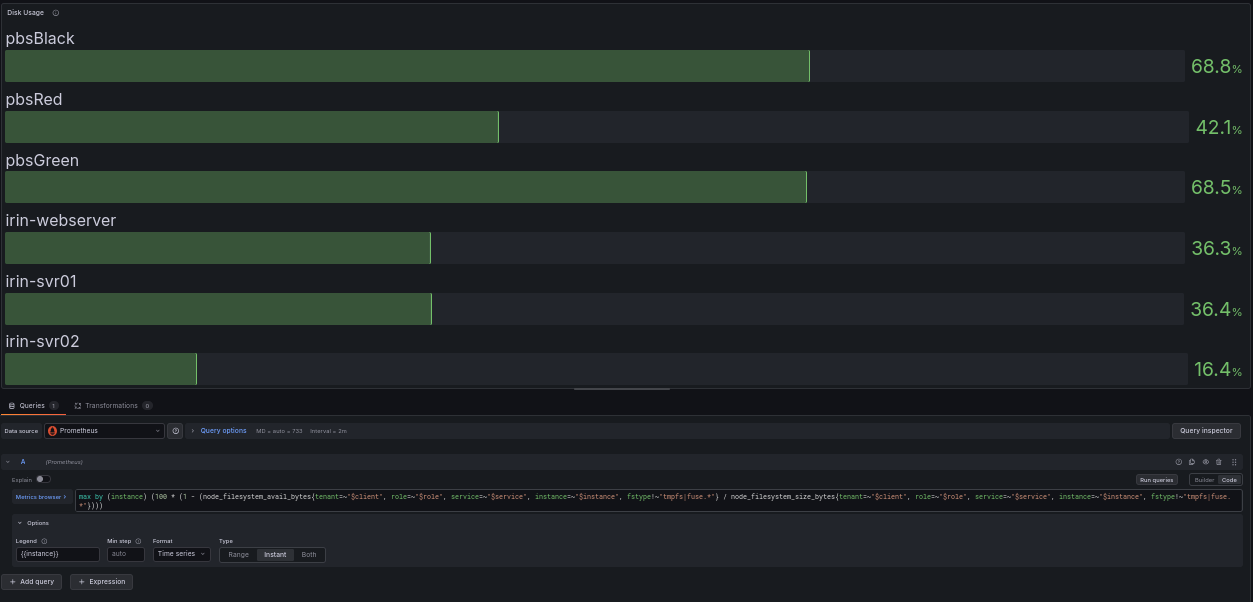Open the Query inspector
Viewport: 1253px width, 602px height.
tap(1206, 431)
